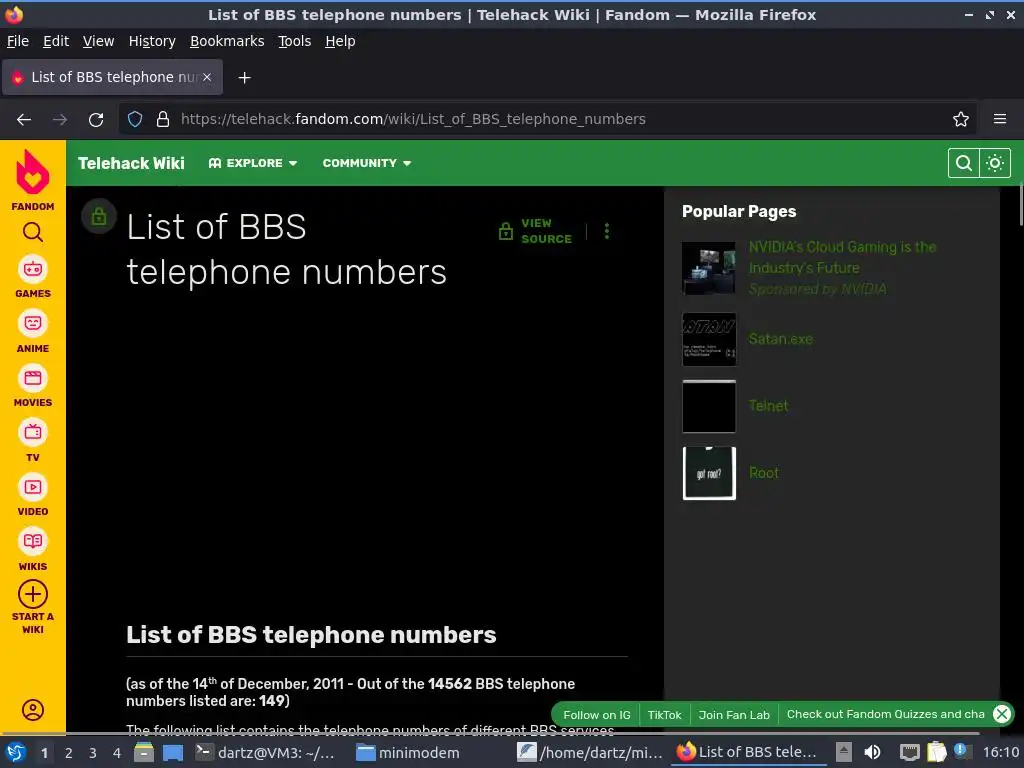Click Follow on IG button
This screenshot has height=768, width=1024.
click(x=597, y=714)
